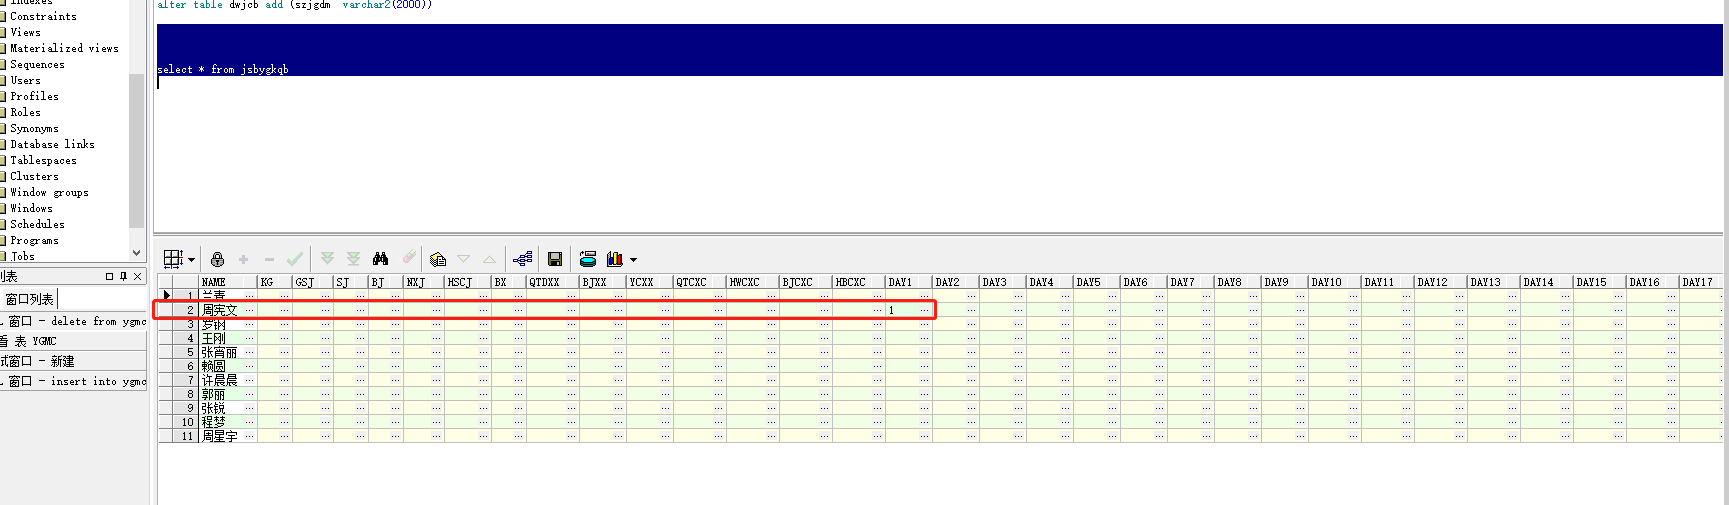The height and width of the screenshot is (505, 1729).
Task: Open the Constraints tree node
Action: (43, 16)
